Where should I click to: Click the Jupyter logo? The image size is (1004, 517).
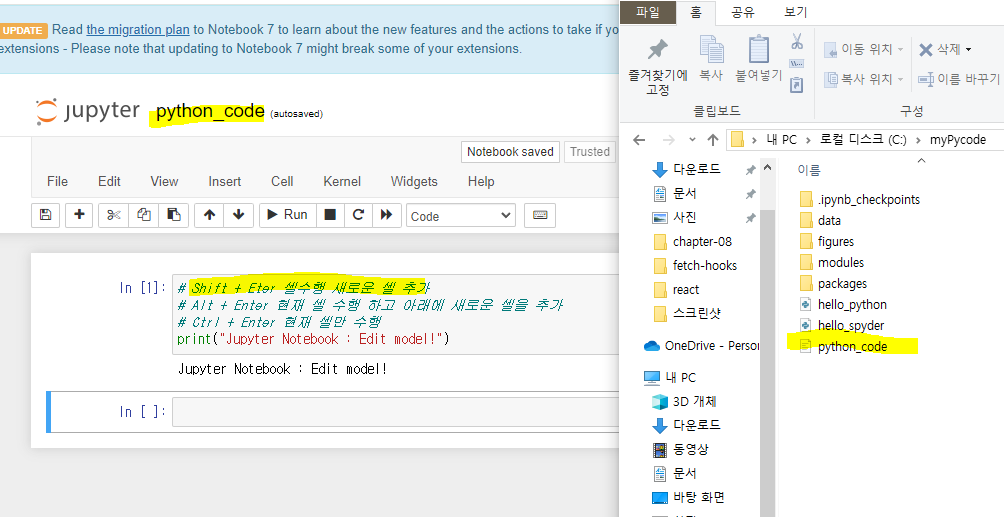88,111
